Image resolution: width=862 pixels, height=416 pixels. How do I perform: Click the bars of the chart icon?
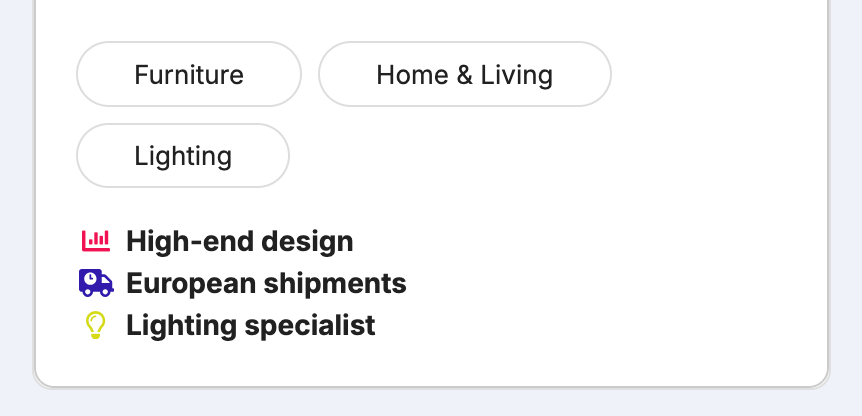click(x=98, y=239)
